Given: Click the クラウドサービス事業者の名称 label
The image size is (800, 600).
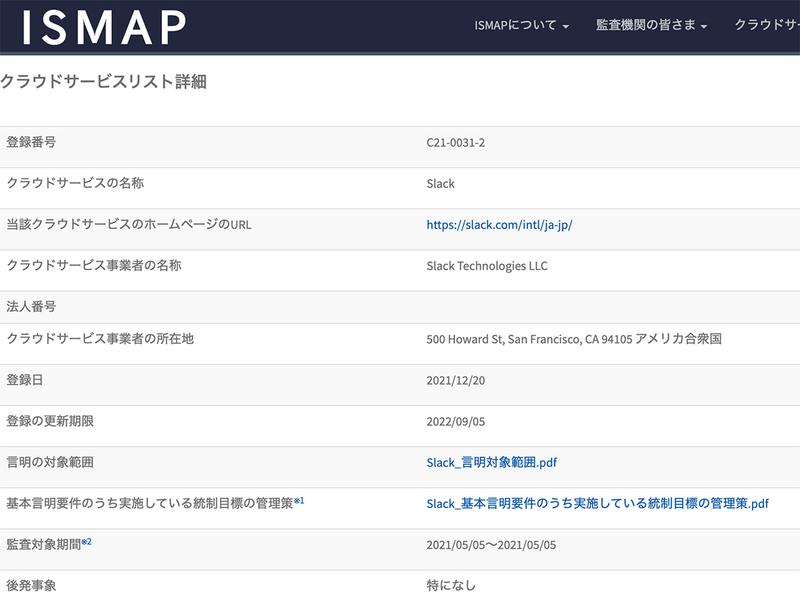Looking at the screenshot, I should [x=94, y=265].
